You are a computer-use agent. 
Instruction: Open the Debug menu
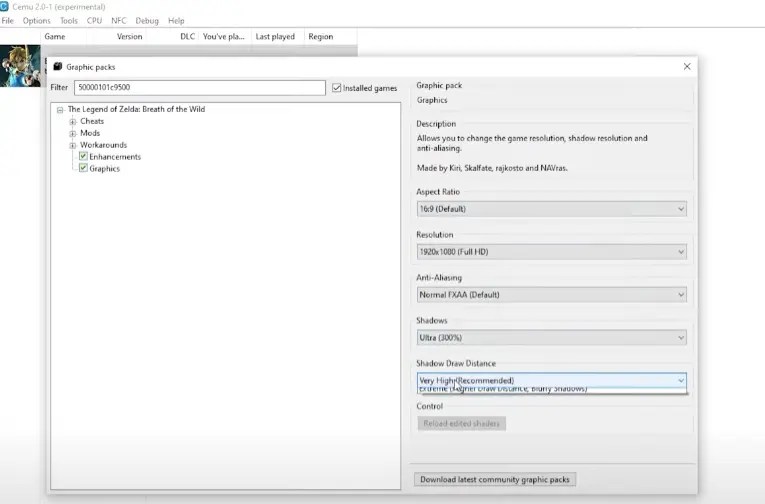147,20
